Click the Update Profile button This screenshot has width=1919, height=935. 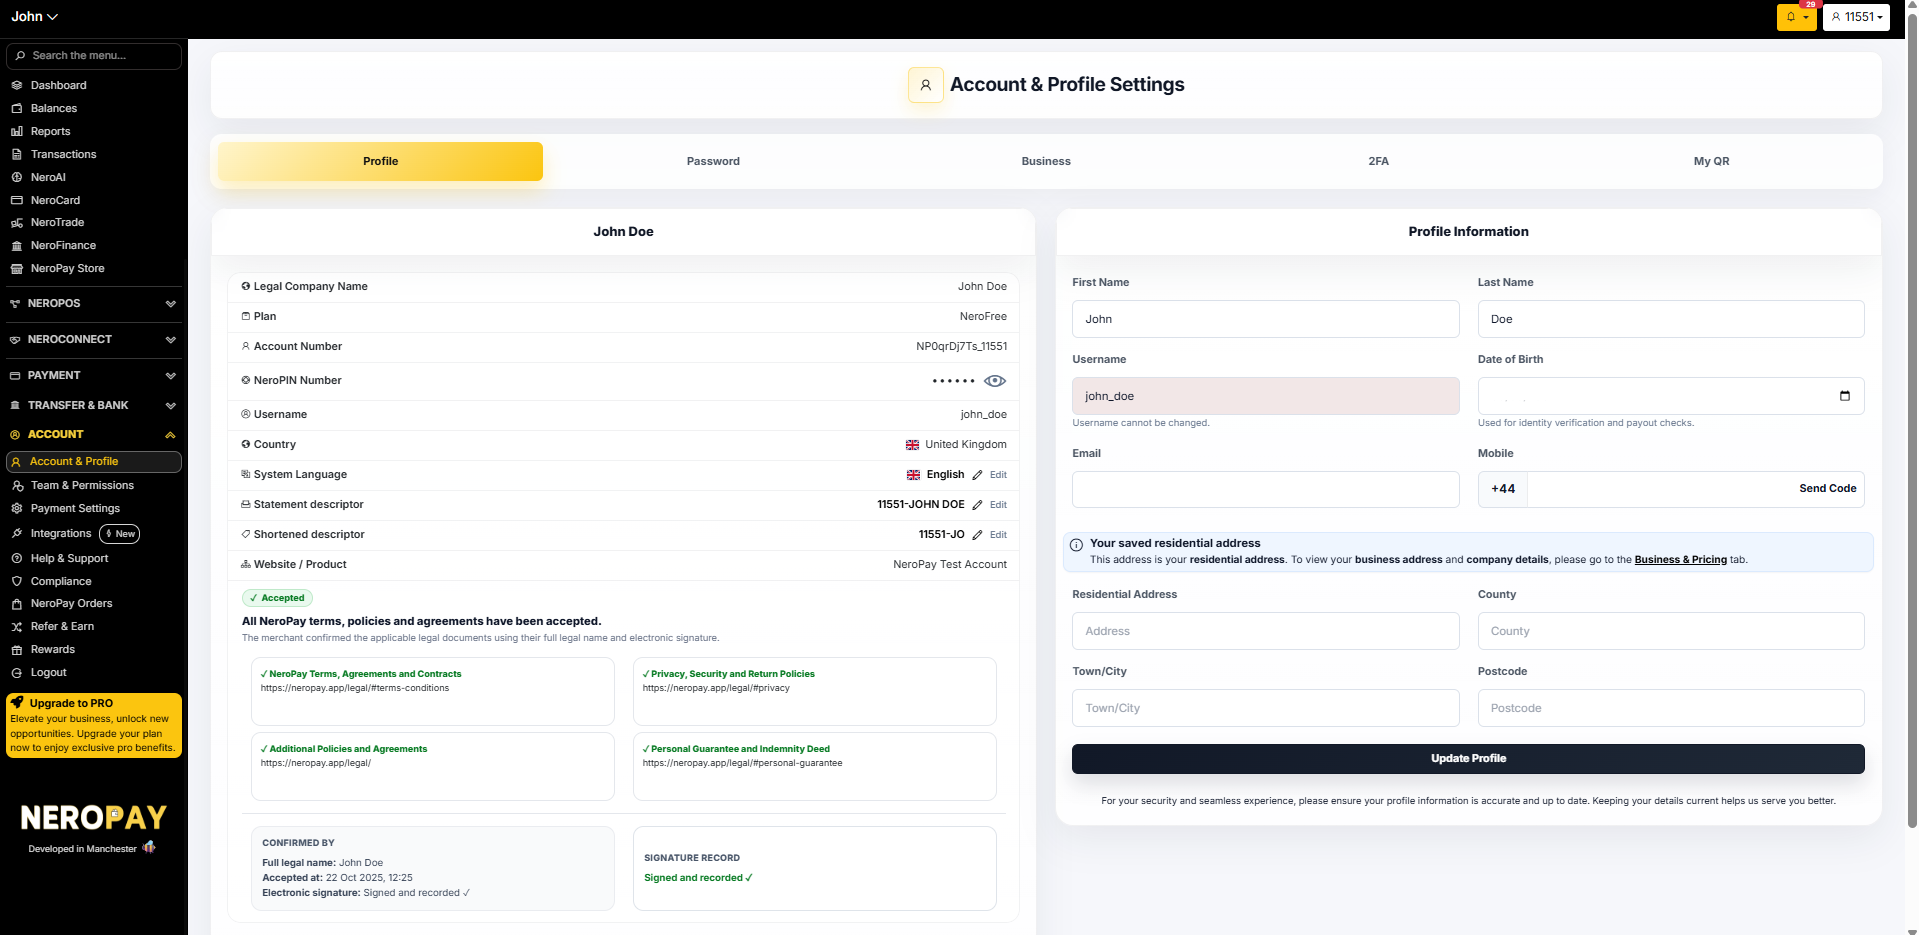click(x=1468, y=758)
